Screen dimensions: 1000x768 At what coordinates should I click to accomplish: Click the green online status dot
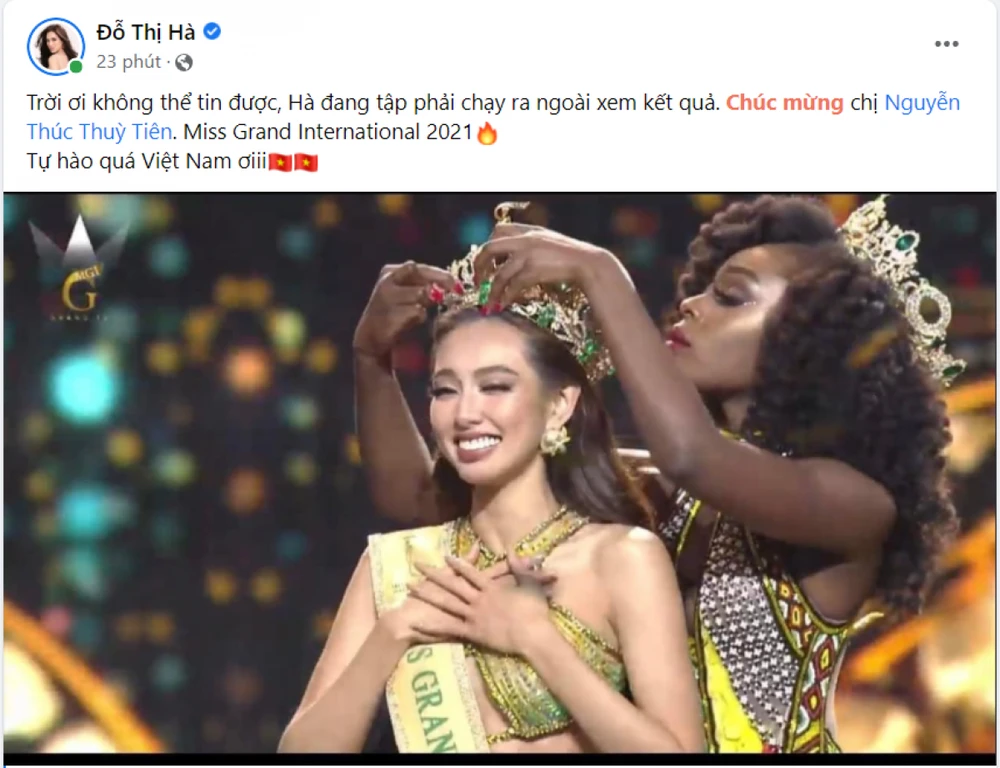click(76, 66)
